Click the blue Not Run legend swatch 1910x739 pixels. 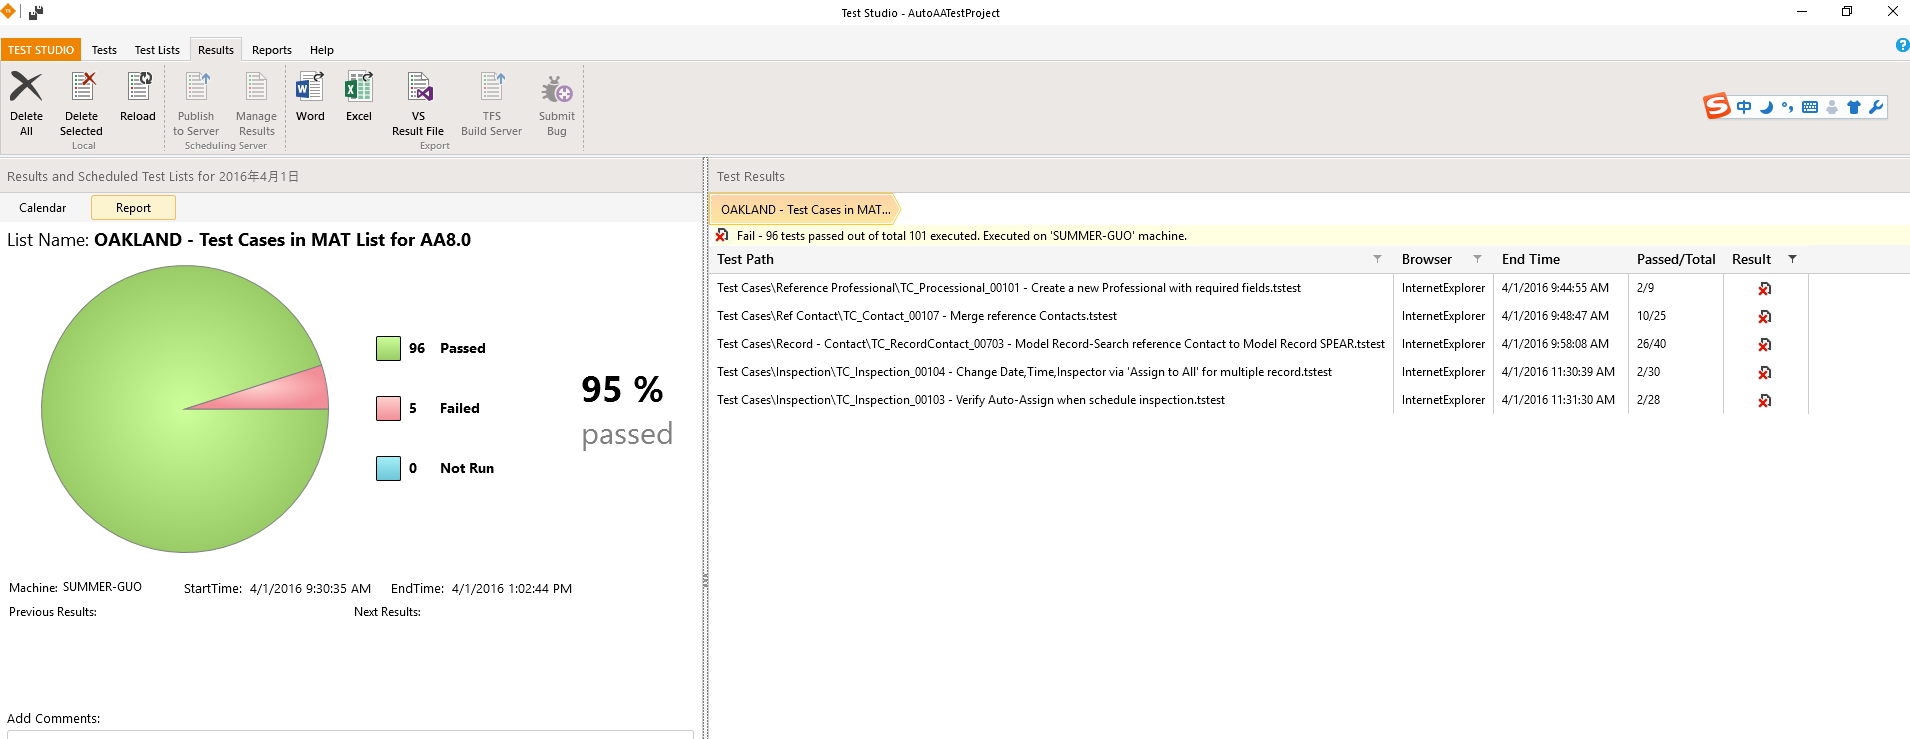click(x=388, y=468)
